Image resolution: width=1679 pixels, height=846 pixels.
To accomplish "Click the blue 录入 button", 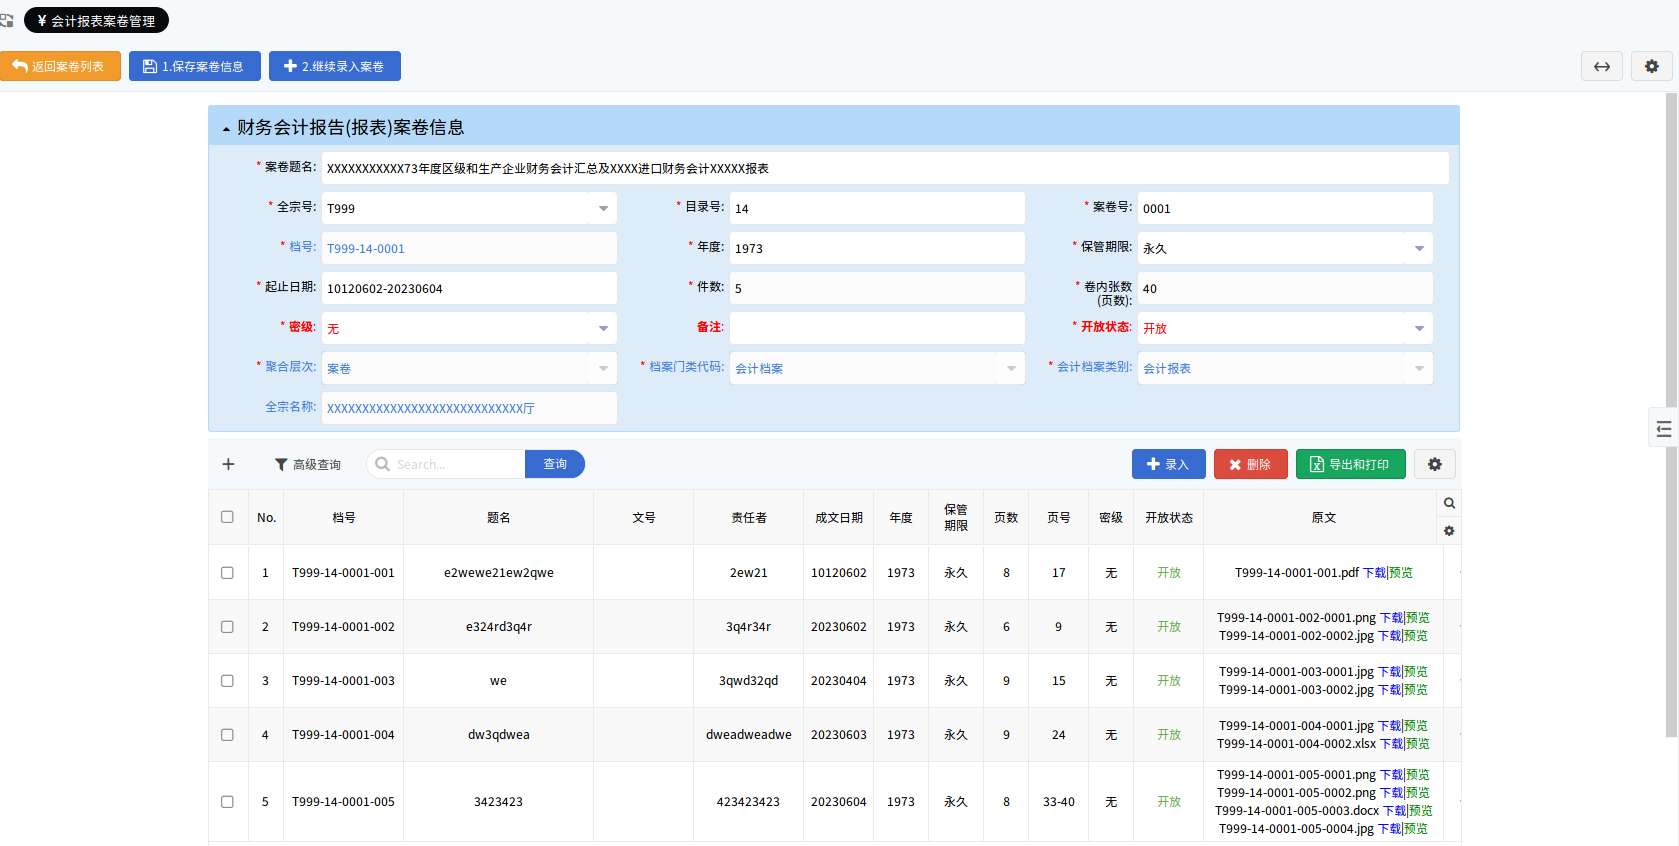I will (1168, 464).
